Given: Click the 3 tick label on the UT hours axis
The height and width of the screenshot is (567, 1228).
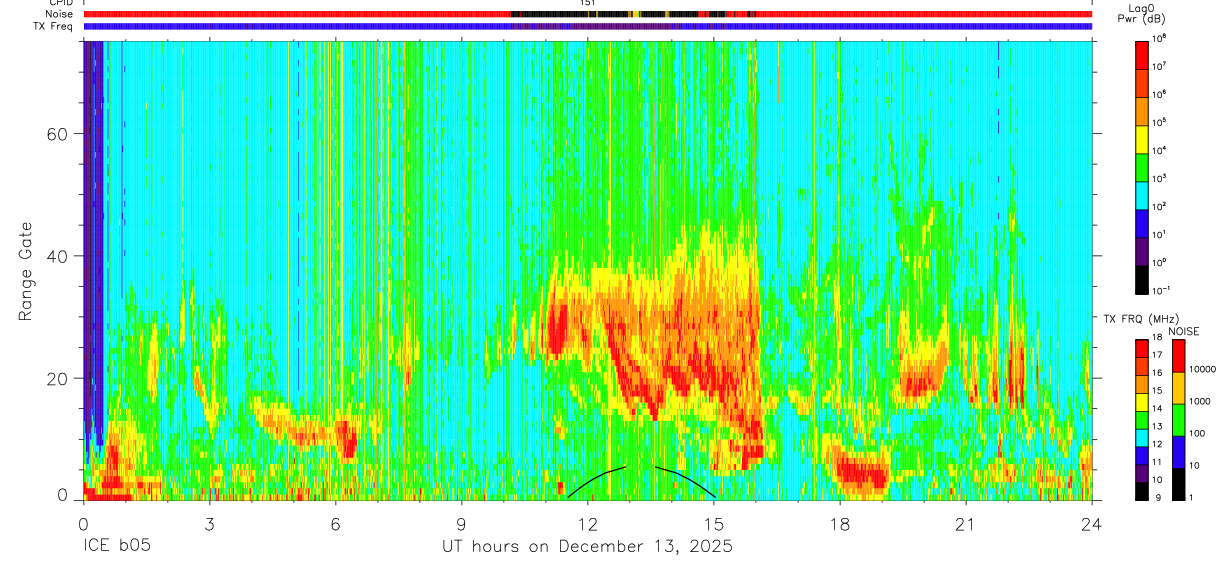Looking at the screenshot, I should click(x=209, y=524).
